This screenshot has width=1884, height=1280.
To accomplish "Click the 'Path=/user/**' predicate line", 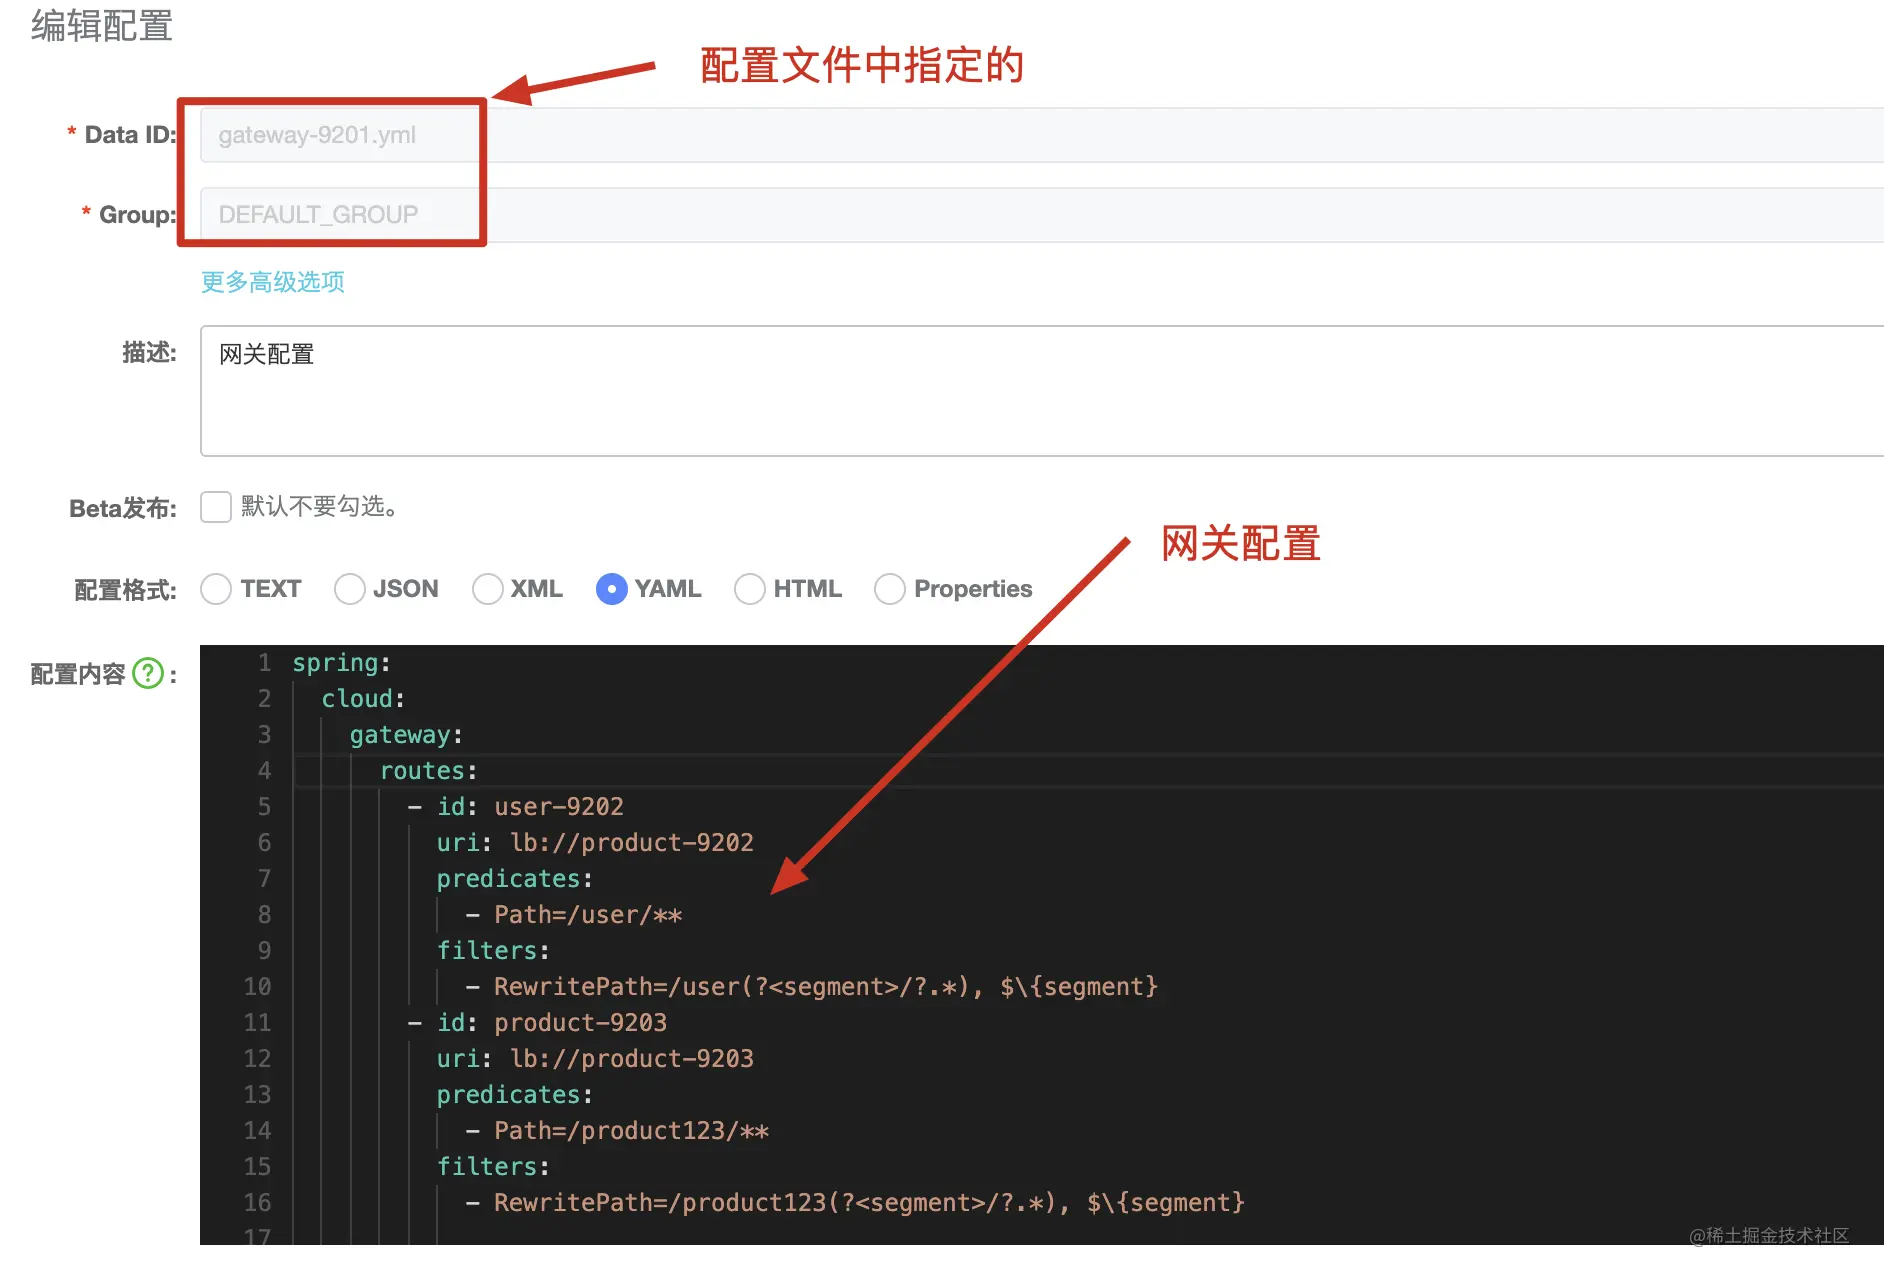I will tap(574, 915).
